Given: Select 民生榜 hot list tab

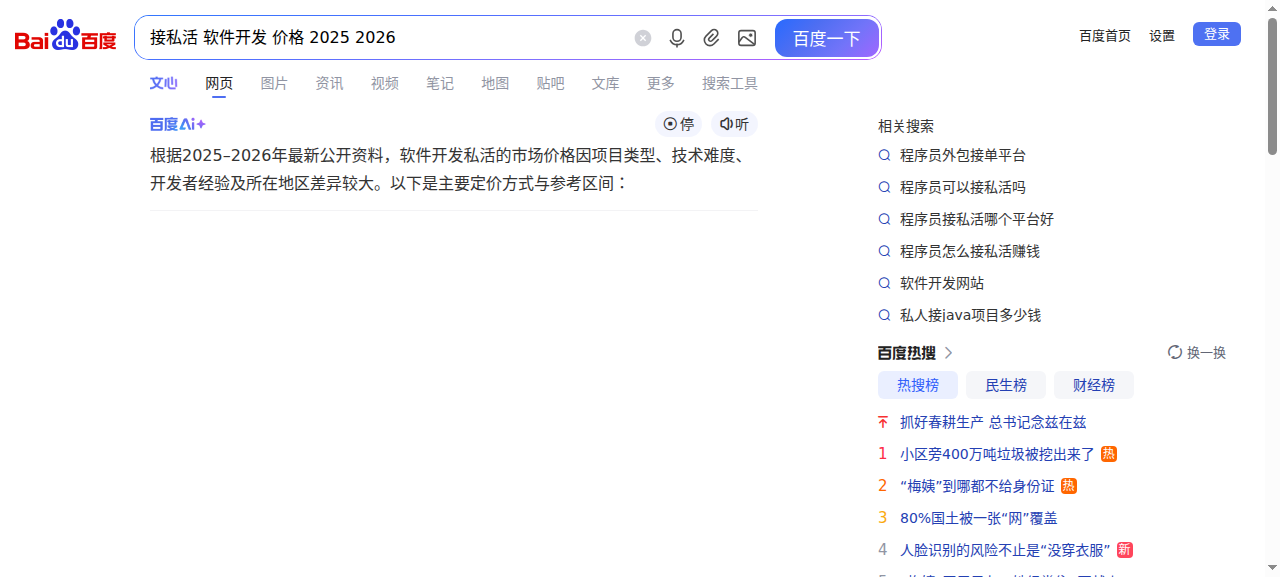Looking at the screenshot, I should click(1006, 385).
